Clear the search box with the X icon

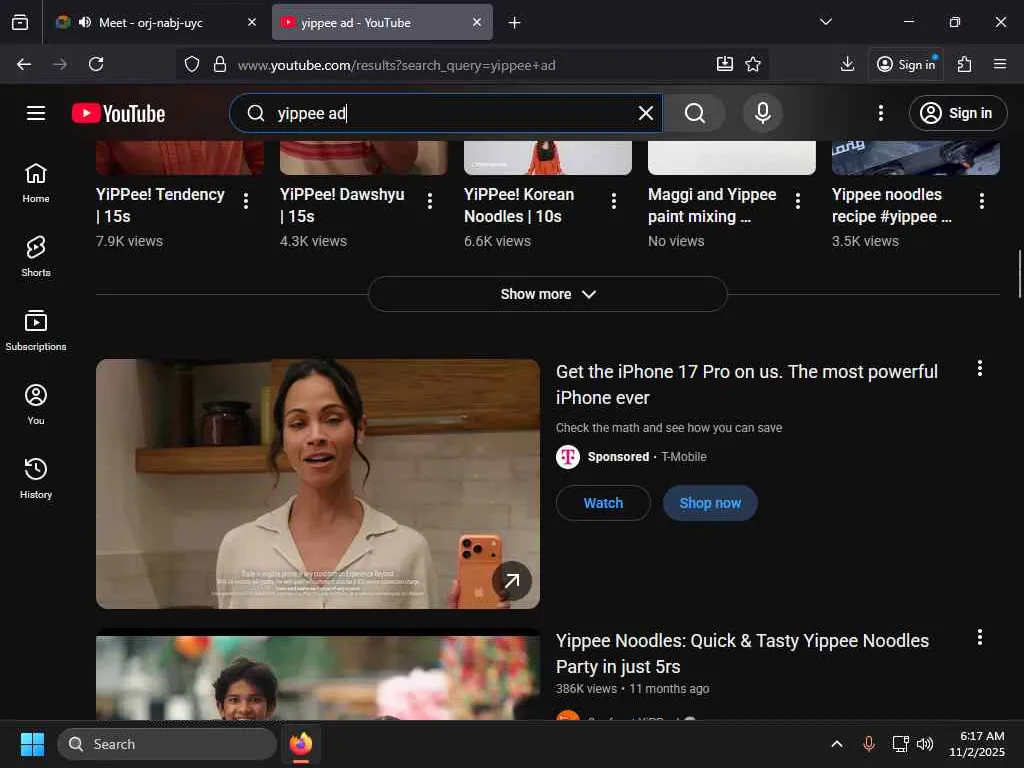645,113
